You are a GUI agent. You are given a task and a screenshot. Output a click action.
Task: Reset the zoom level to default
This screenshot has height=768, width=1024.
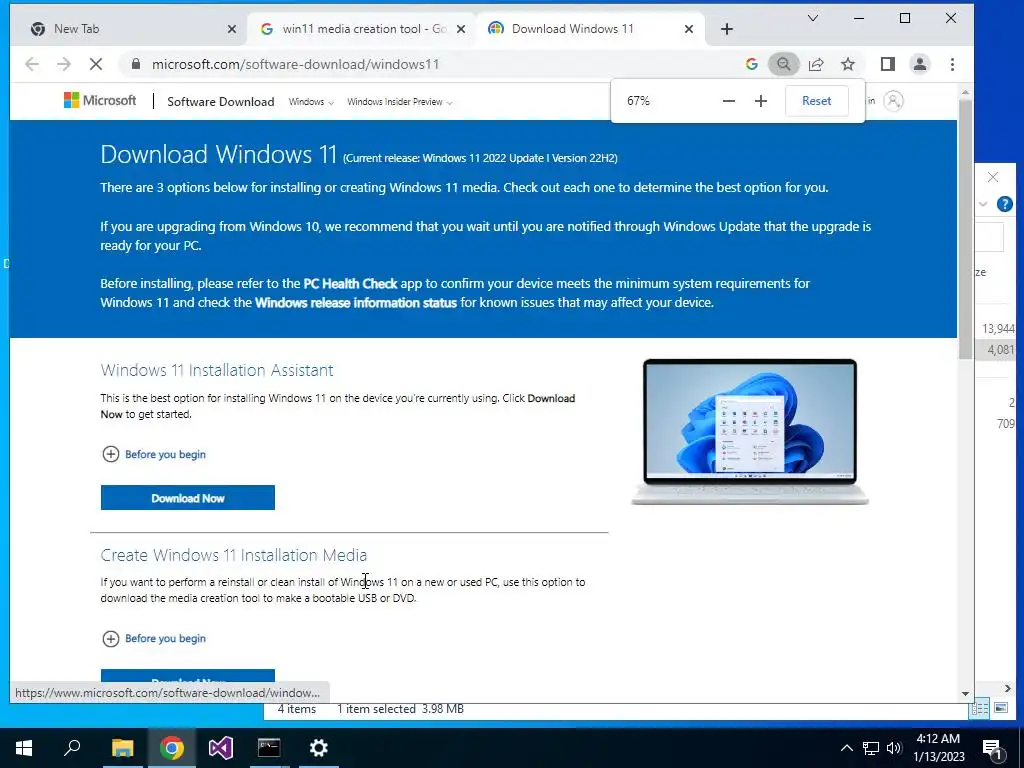tap(816, 101)
